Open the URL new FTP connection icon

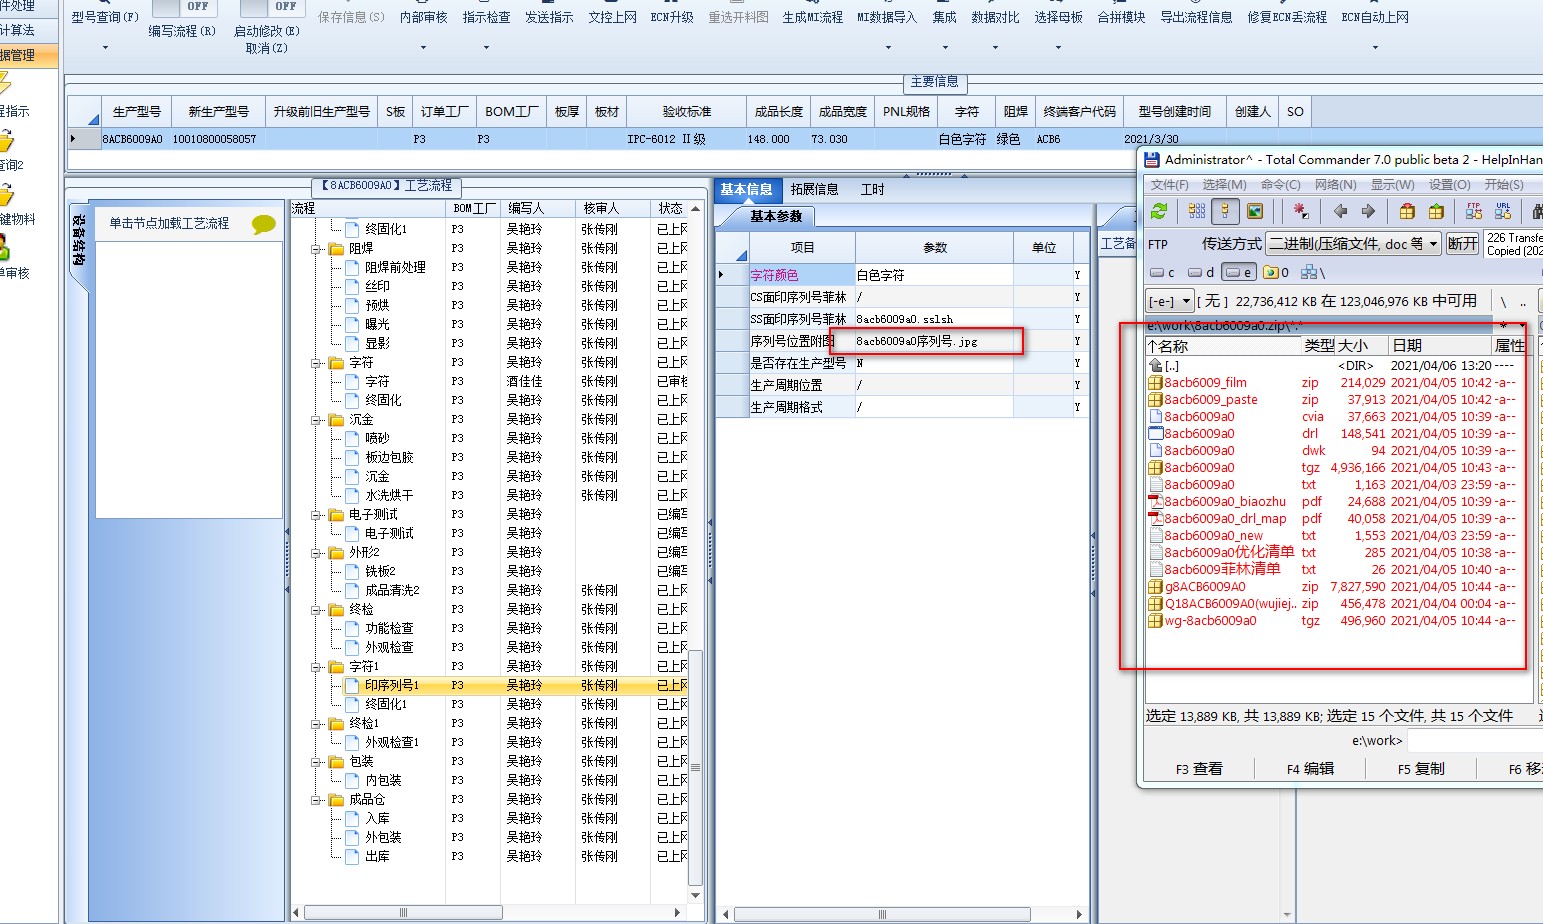[1503, 211]
